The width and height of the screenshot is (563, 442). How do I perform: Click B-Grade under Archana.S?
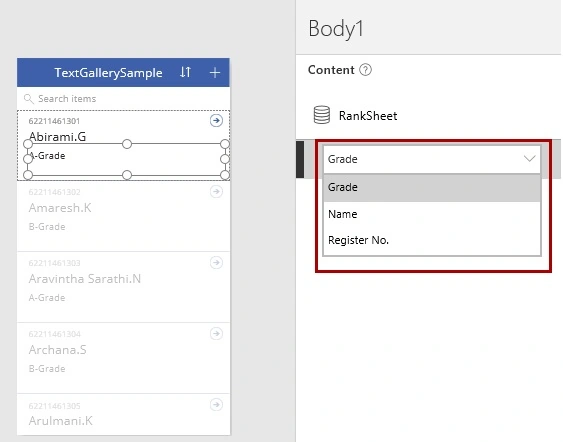point(47,369)
